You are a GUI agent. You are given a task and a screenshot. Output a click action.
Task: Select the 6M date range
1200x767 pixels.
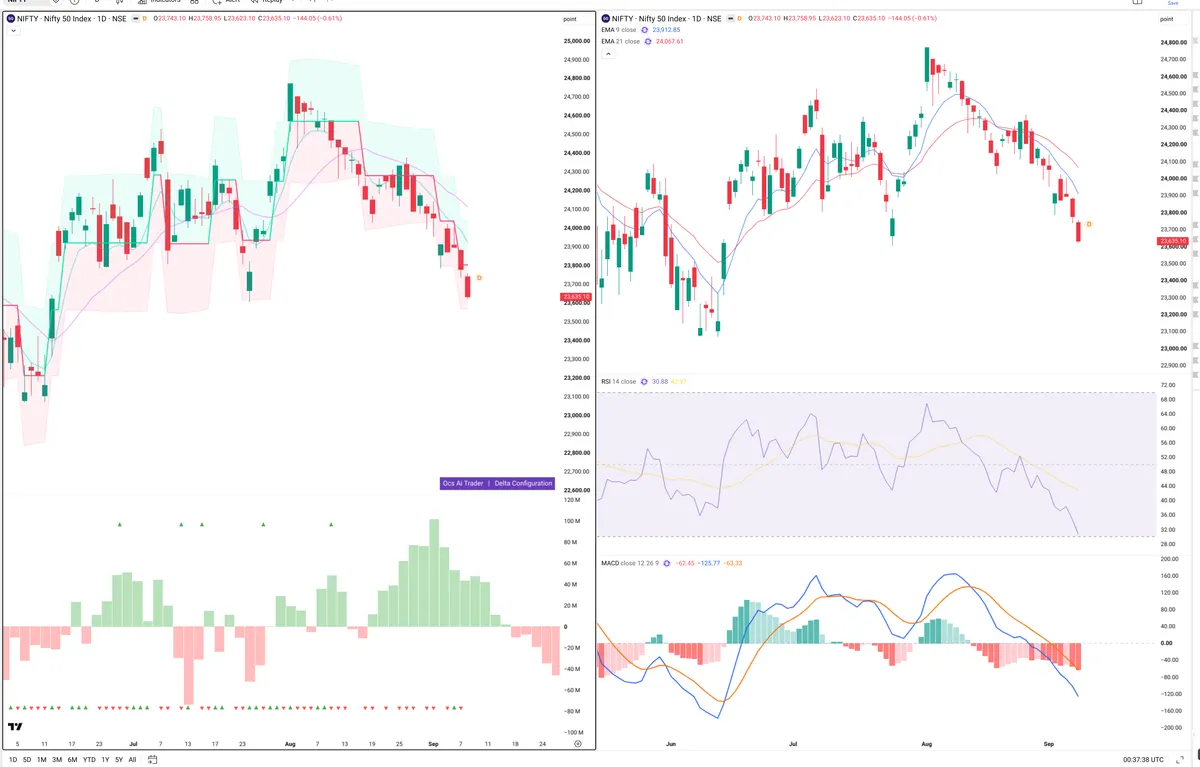click(72, 760)
